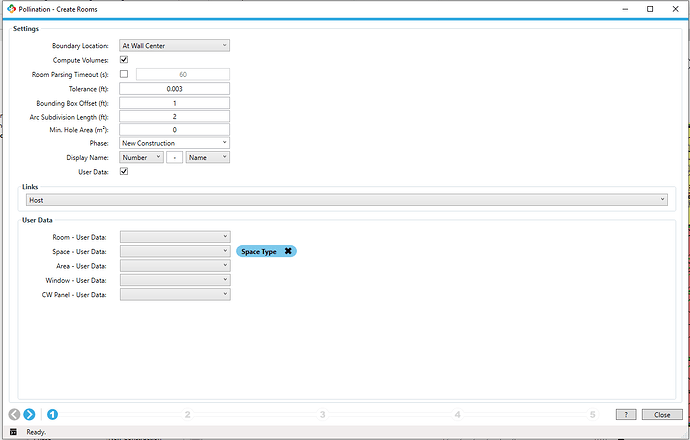Jump to step 3 in progress bar

tap(323, 414)
